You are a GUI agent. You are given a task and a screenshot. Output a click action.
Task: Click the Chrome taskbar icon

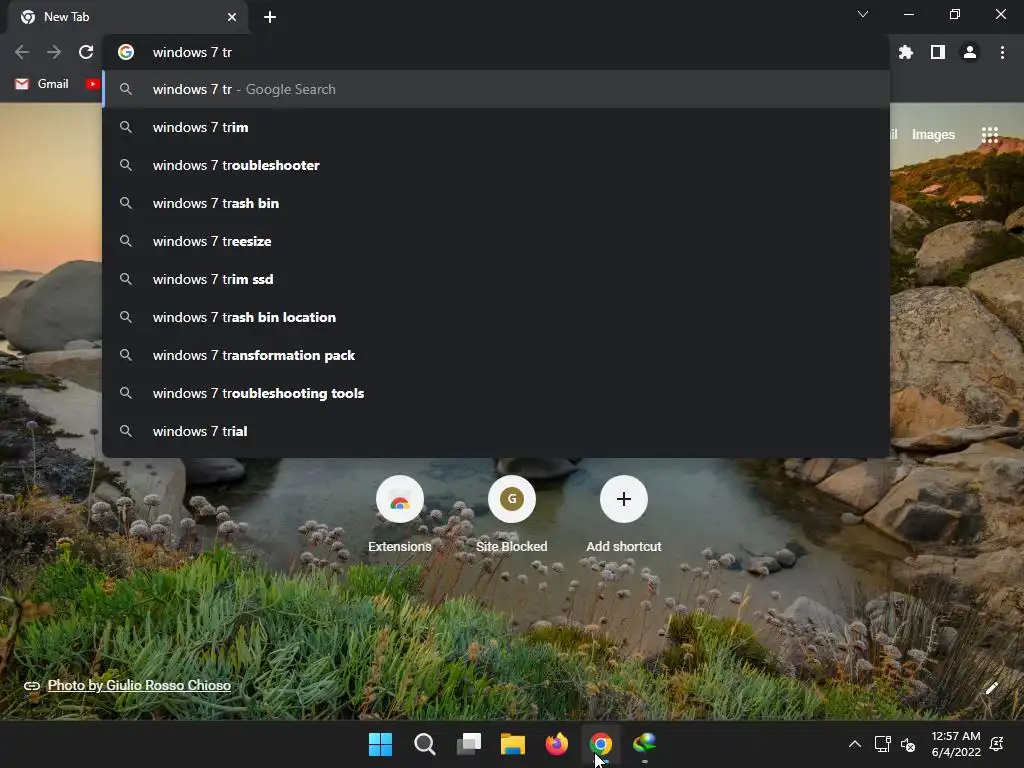[x=600, y=744]
